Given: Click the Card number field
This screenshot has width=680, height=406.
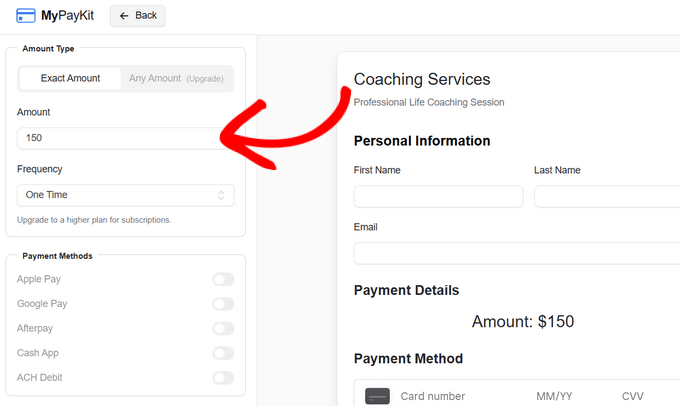Looking at the screenshot, I should pyautogui.click(x=455, y=396).
